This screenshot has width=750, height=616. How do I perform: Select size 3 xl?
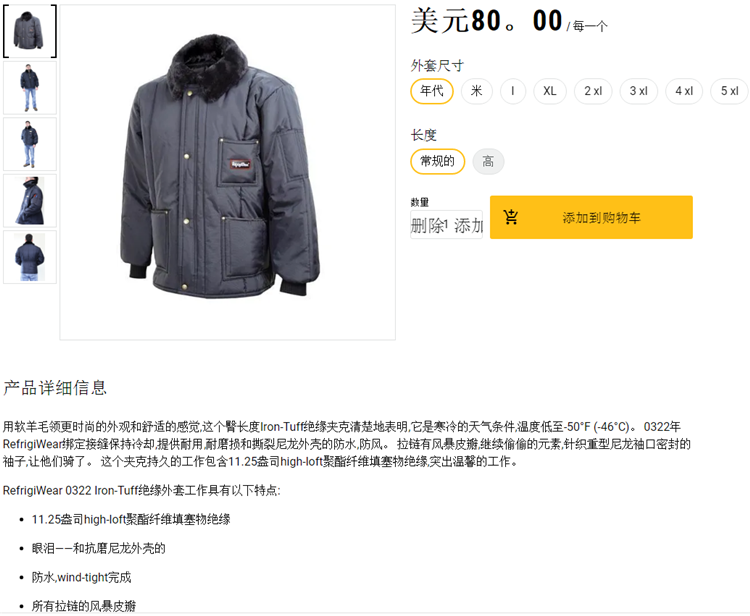click(639, 91)
